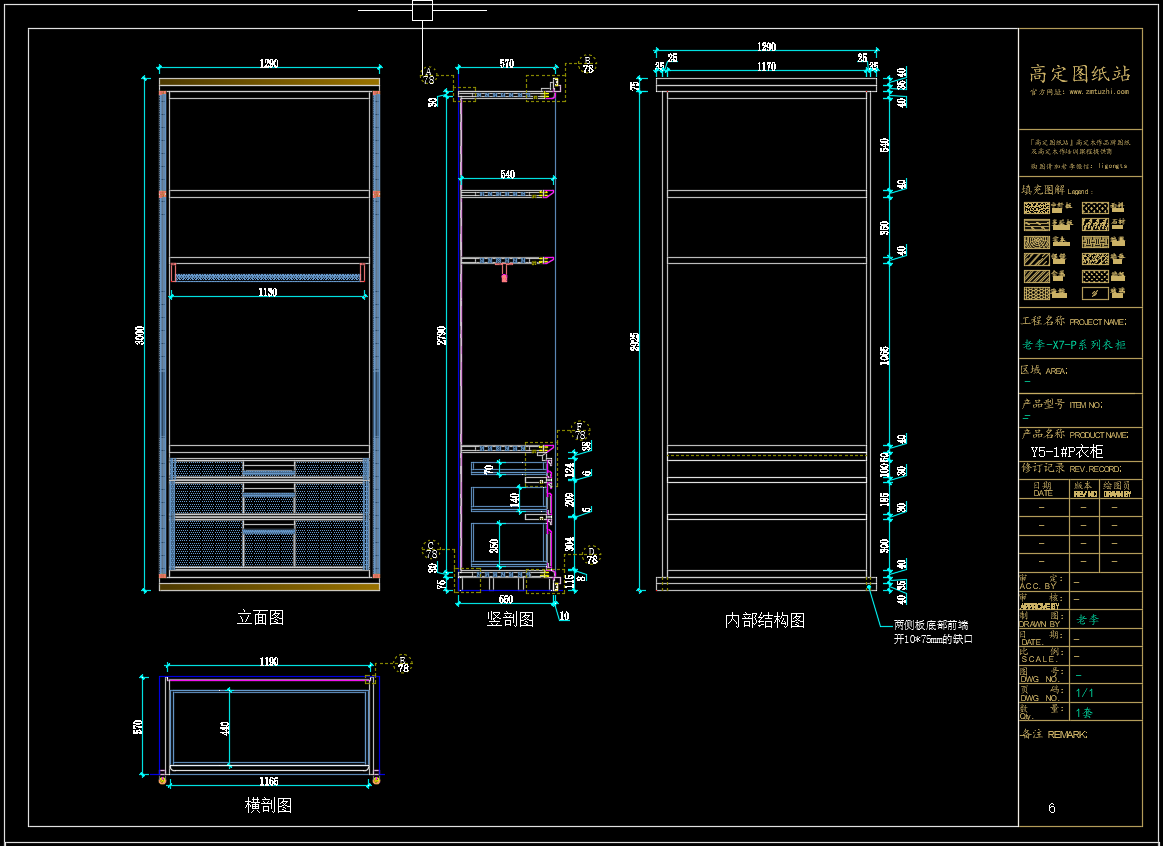Select the 70 drawer dimension in the vertical section
The image size is (1163, 846).
coord(489,469)
